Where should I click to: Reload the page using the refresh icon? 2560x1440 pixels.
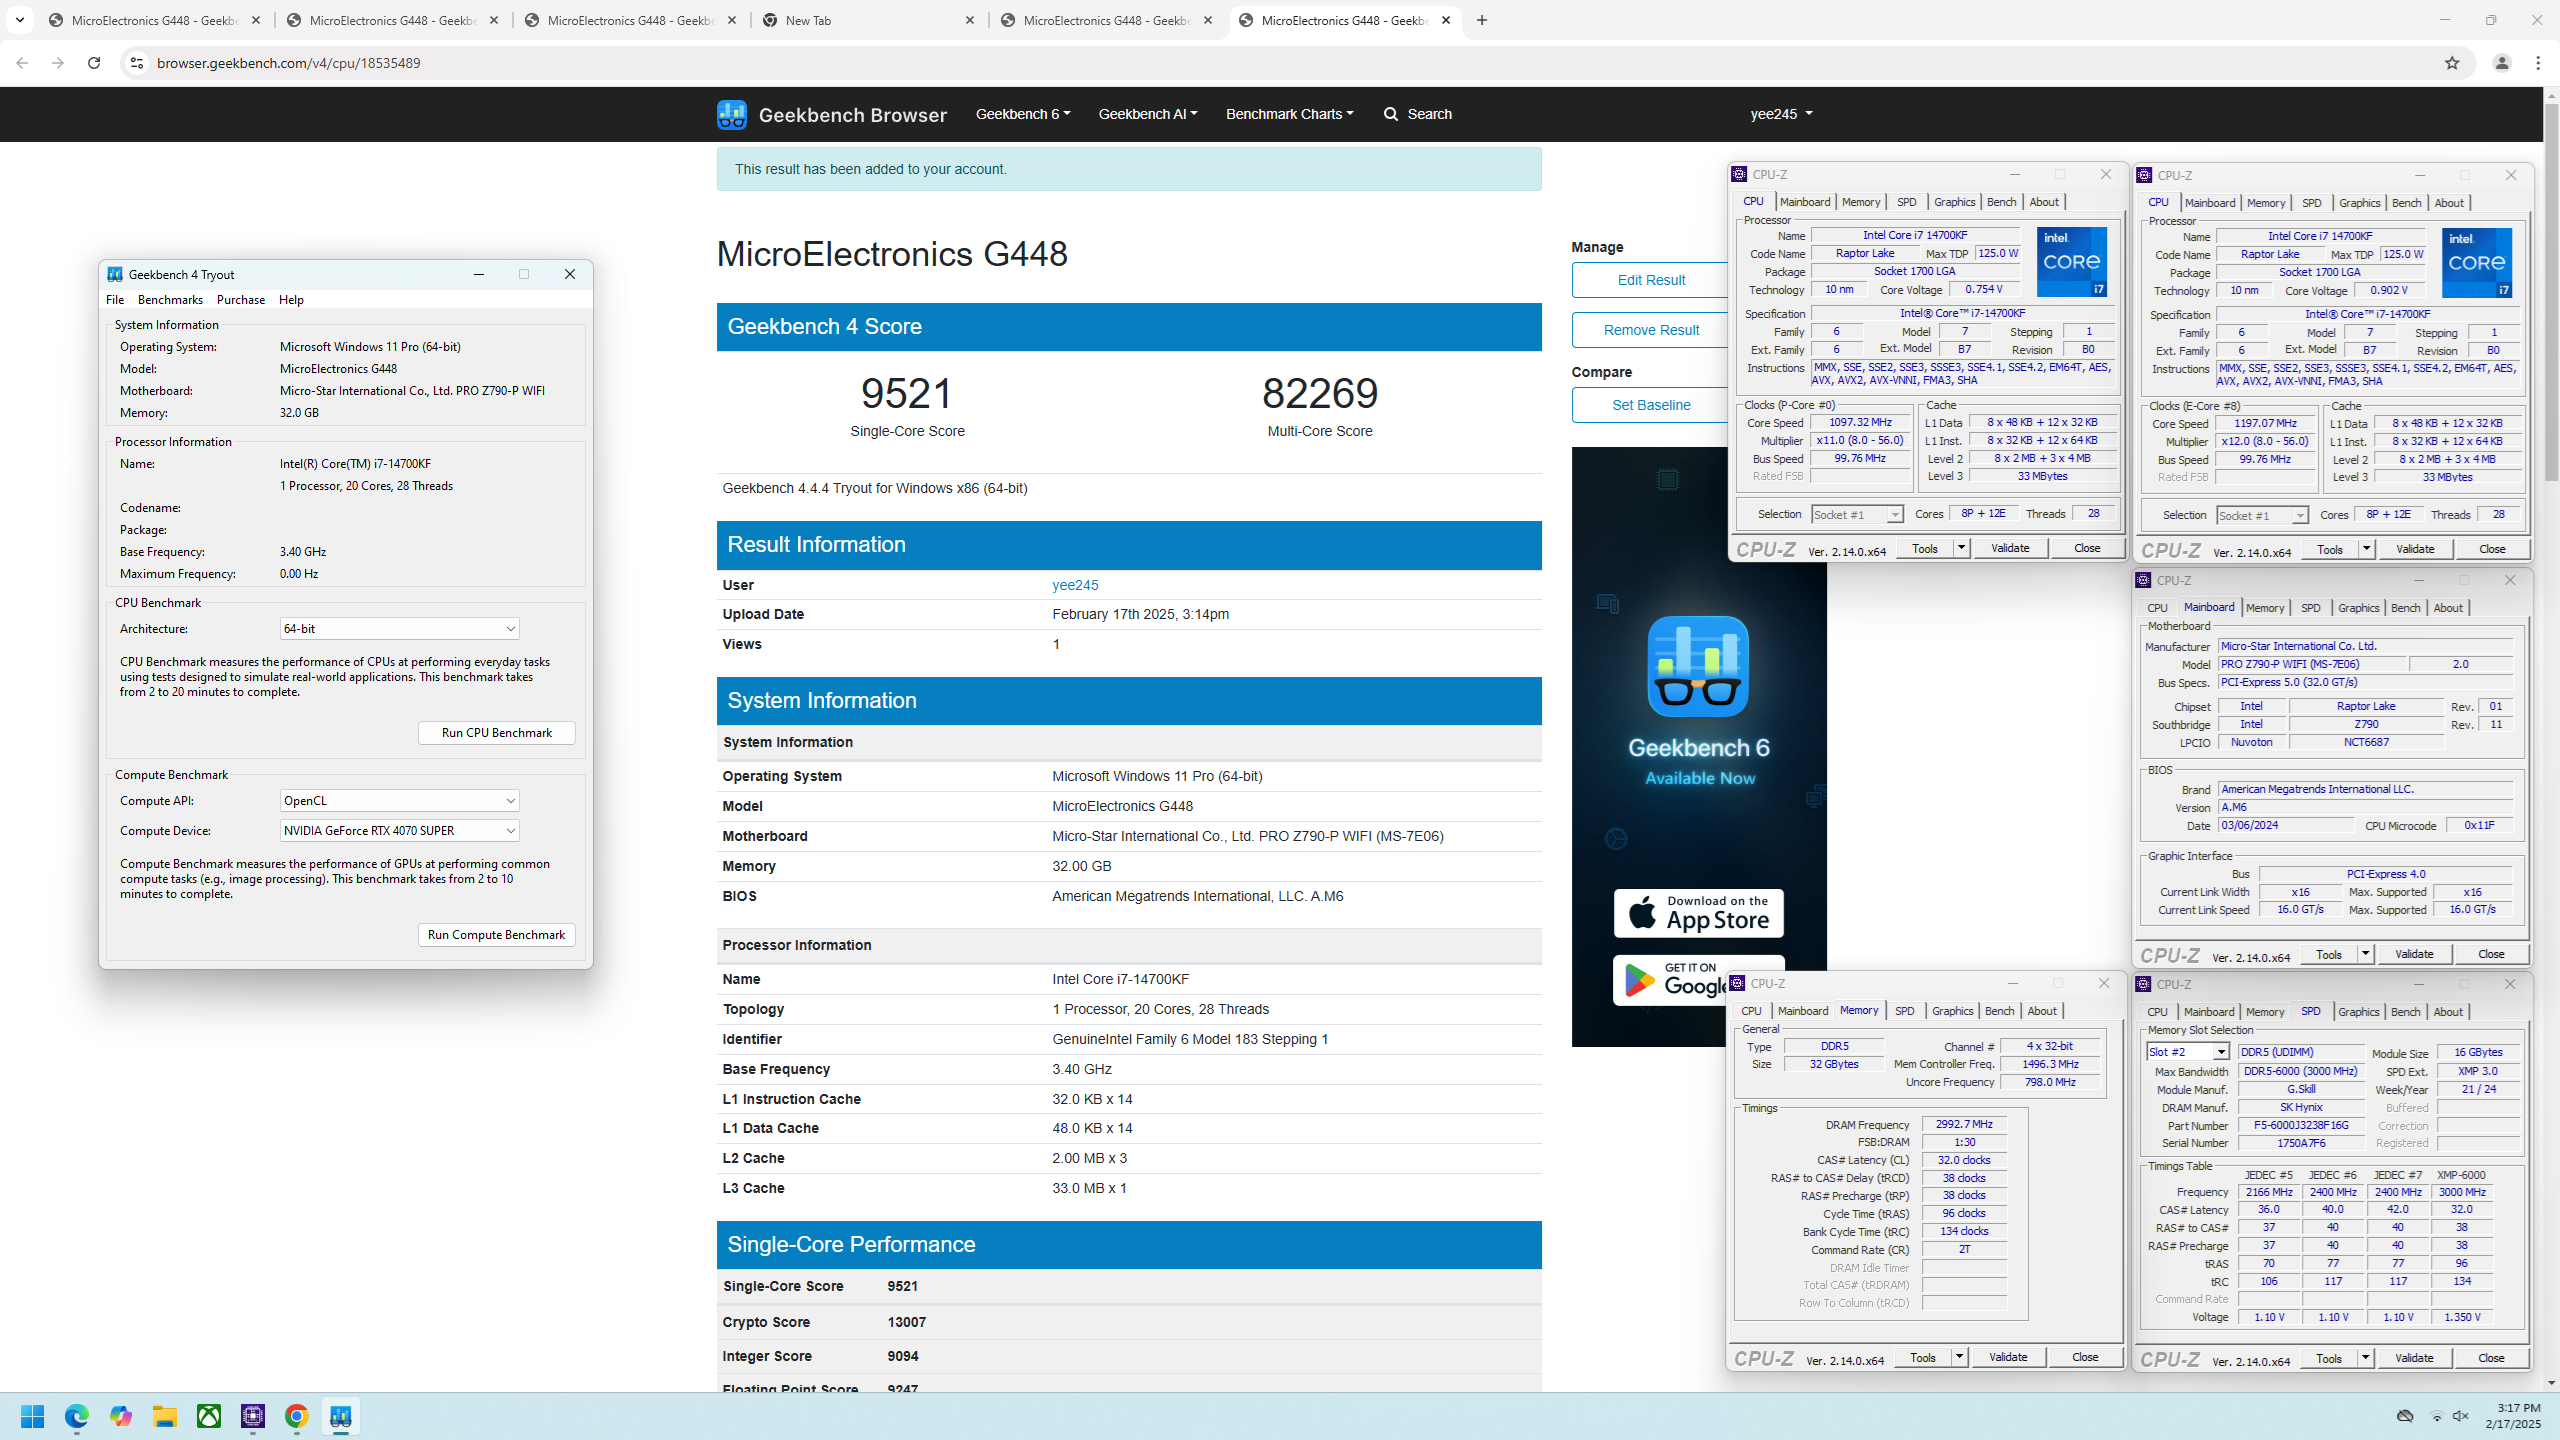(x=94, y=63)
